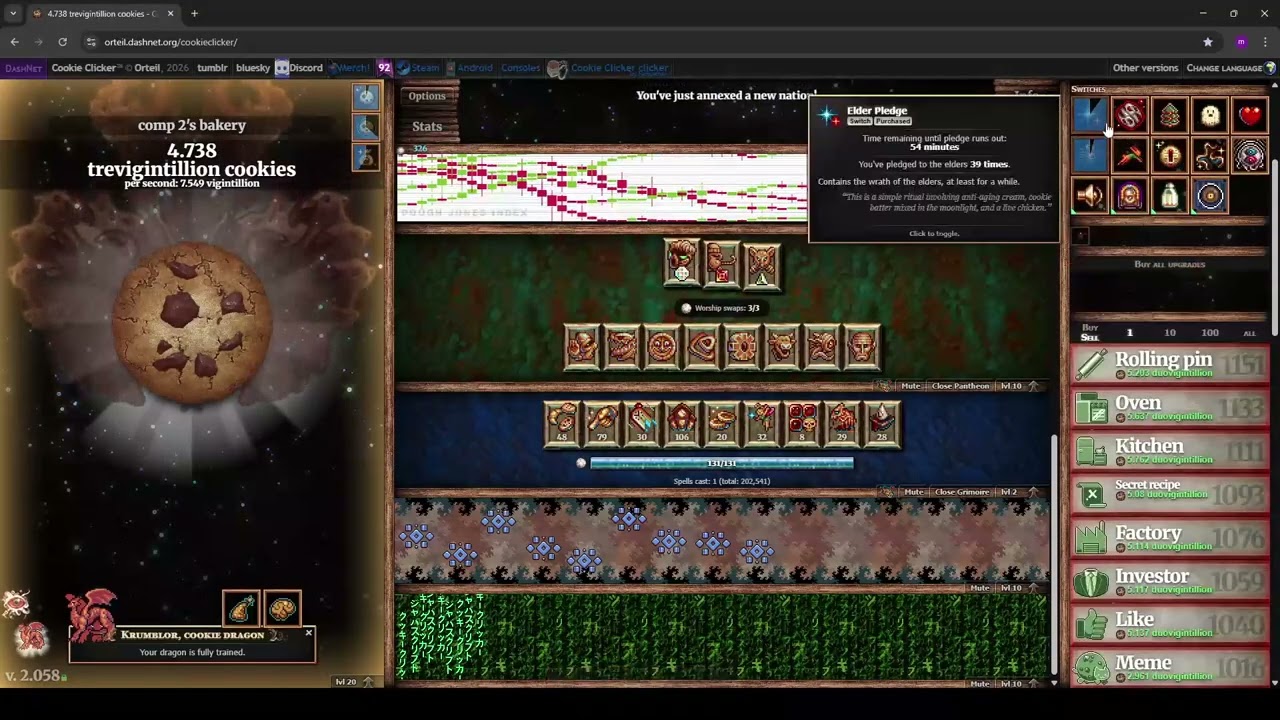Screen dimensions: 1280x720
Task: Cast the Grimoire spell costing 48
Action: [561, 423]
